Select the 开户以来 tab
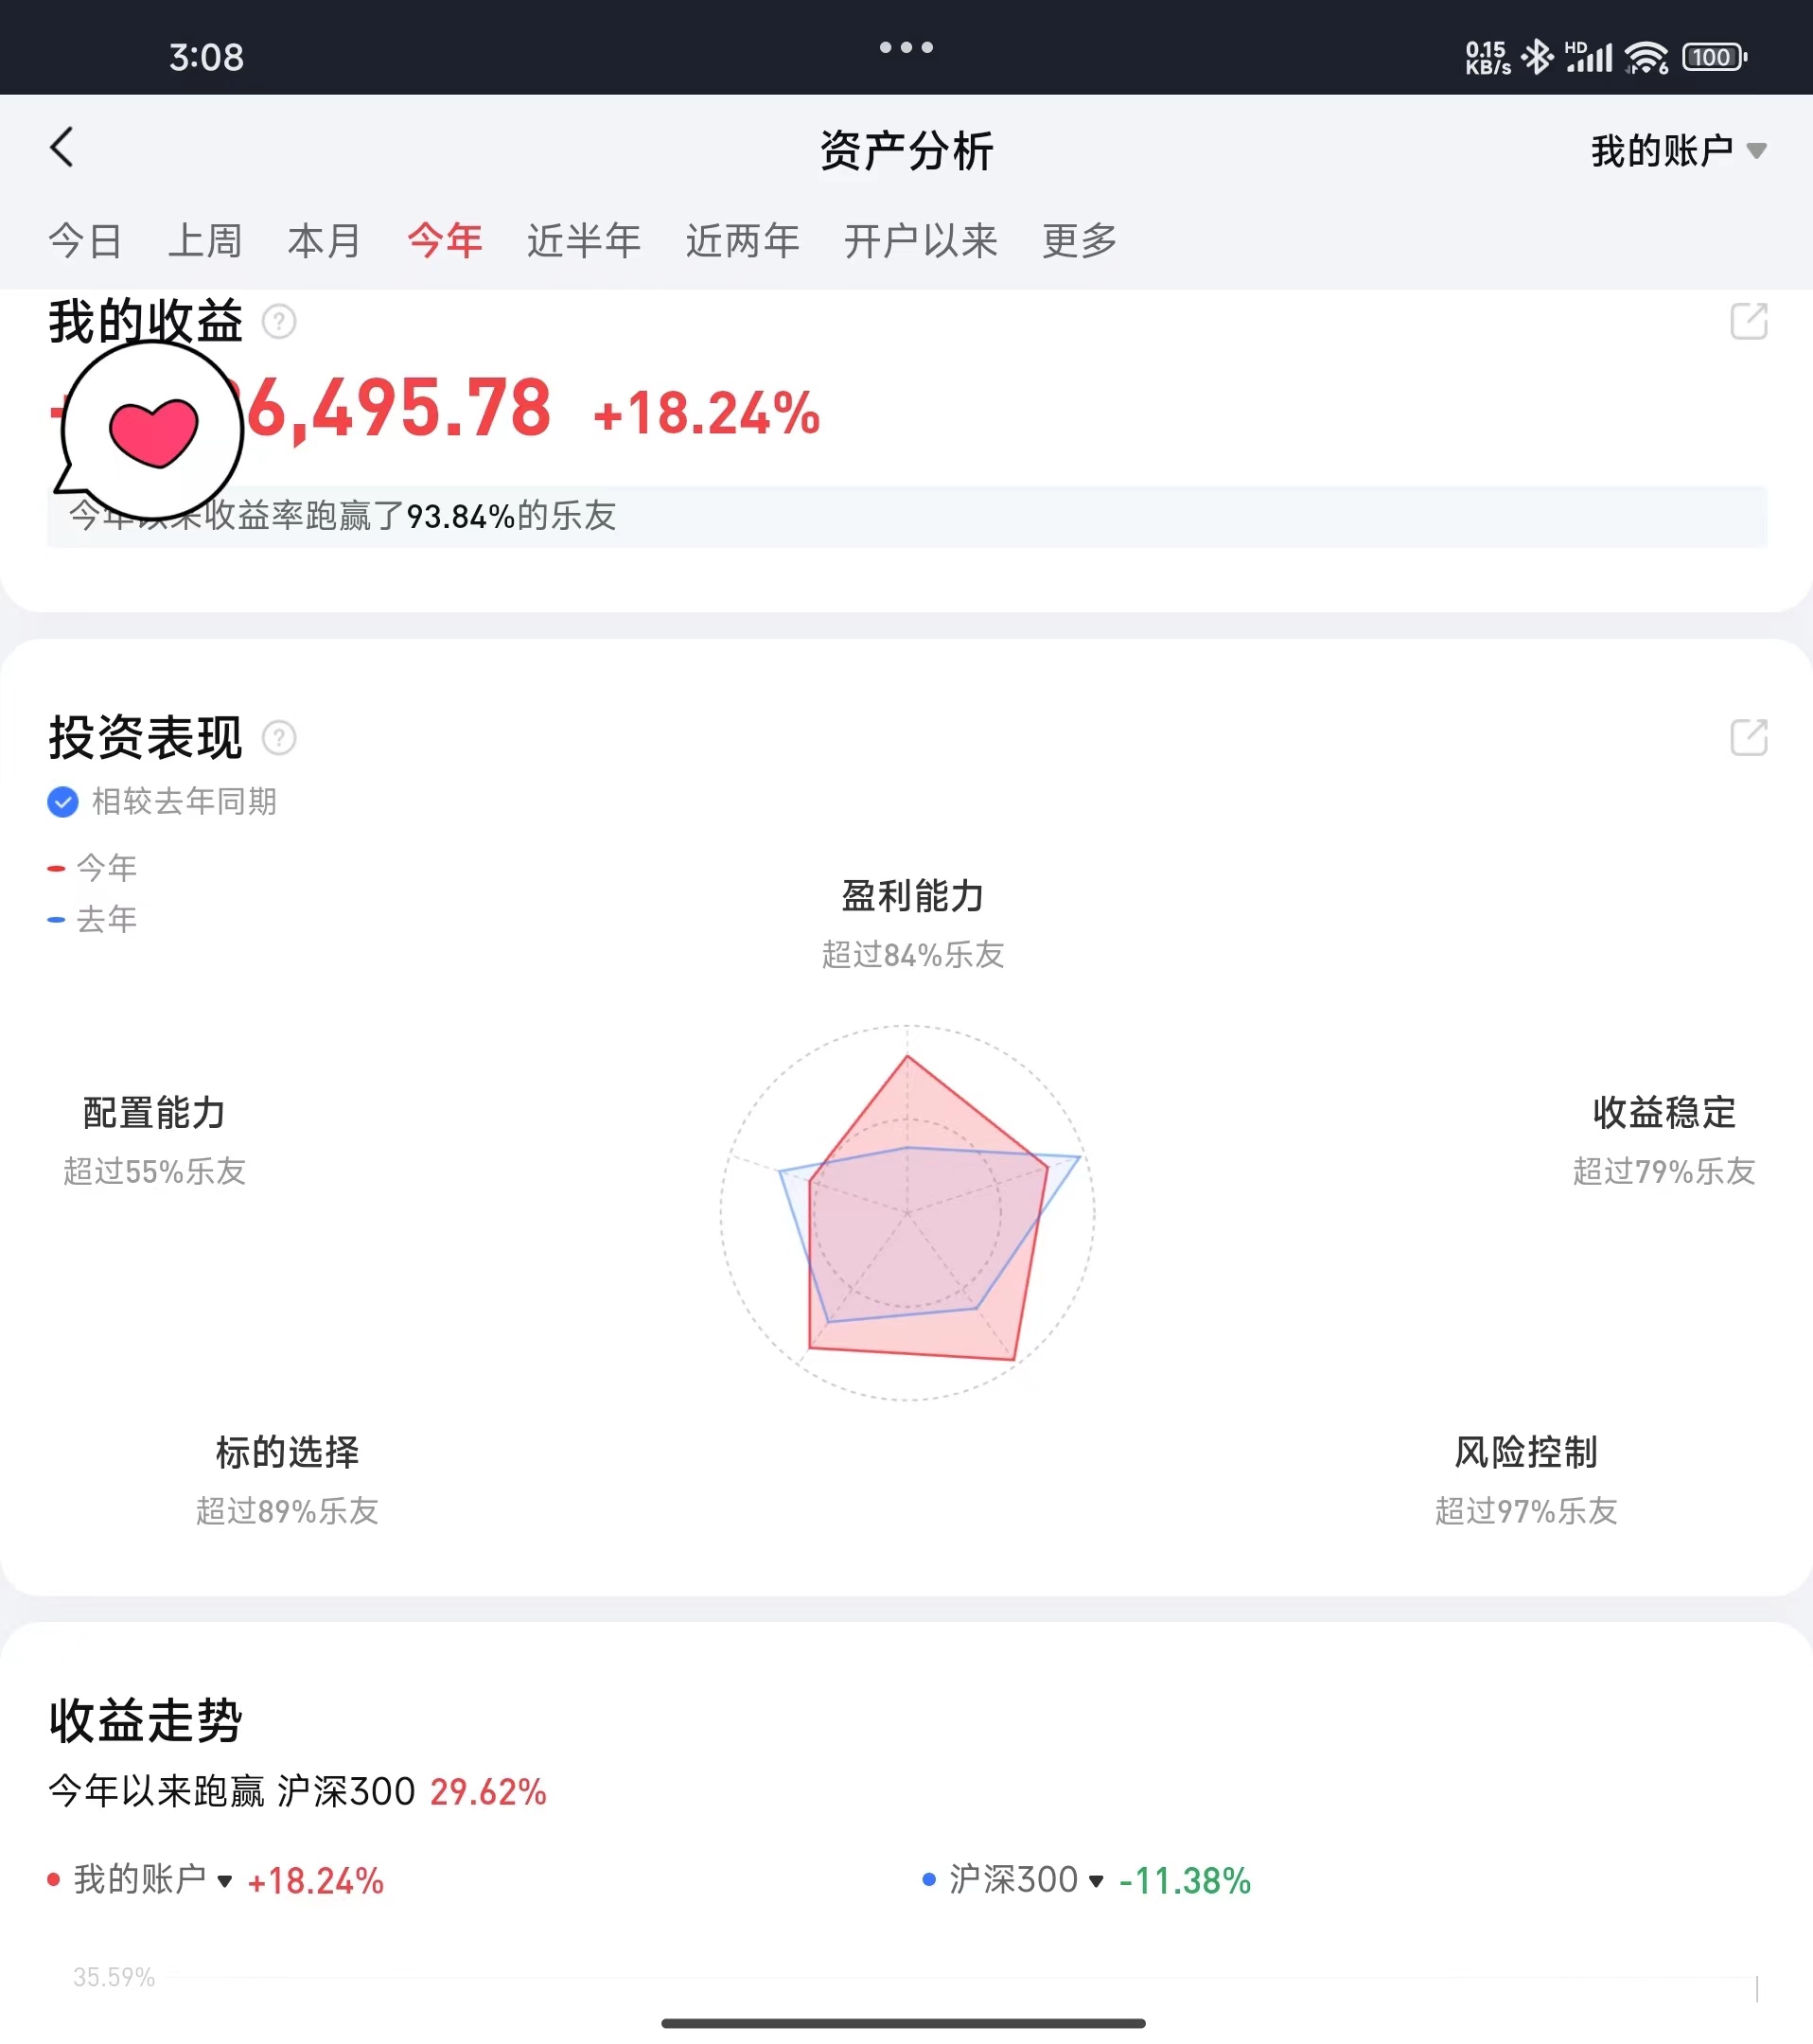The height and width of the screenshot is (2044, 1813). point(920,241)
